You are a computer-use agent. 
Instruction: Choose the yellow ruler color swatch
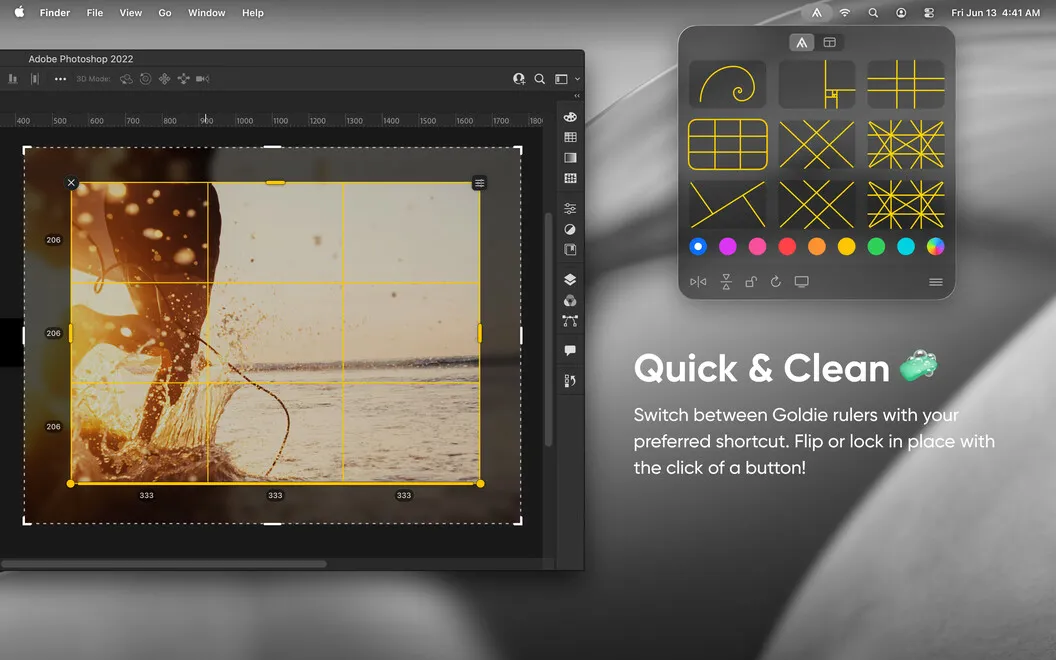[x=847, y=246]
